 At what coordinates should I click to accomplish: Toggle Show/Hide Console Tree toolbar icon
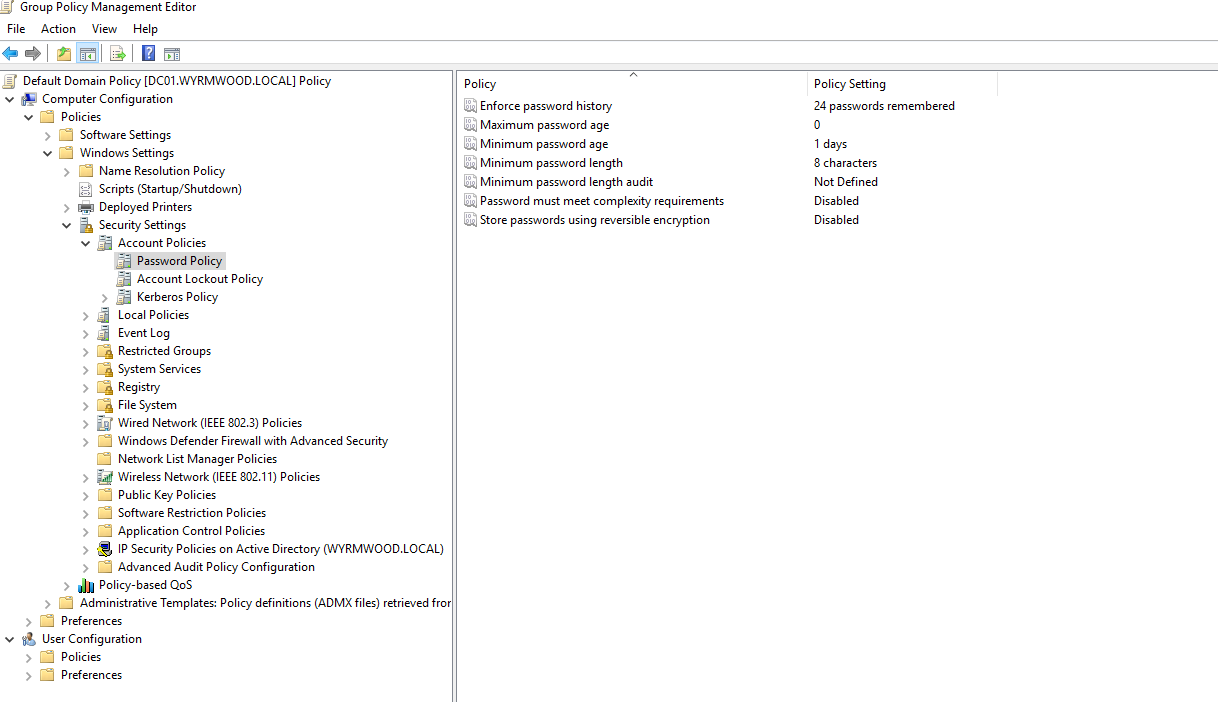[x=88, y=54]
